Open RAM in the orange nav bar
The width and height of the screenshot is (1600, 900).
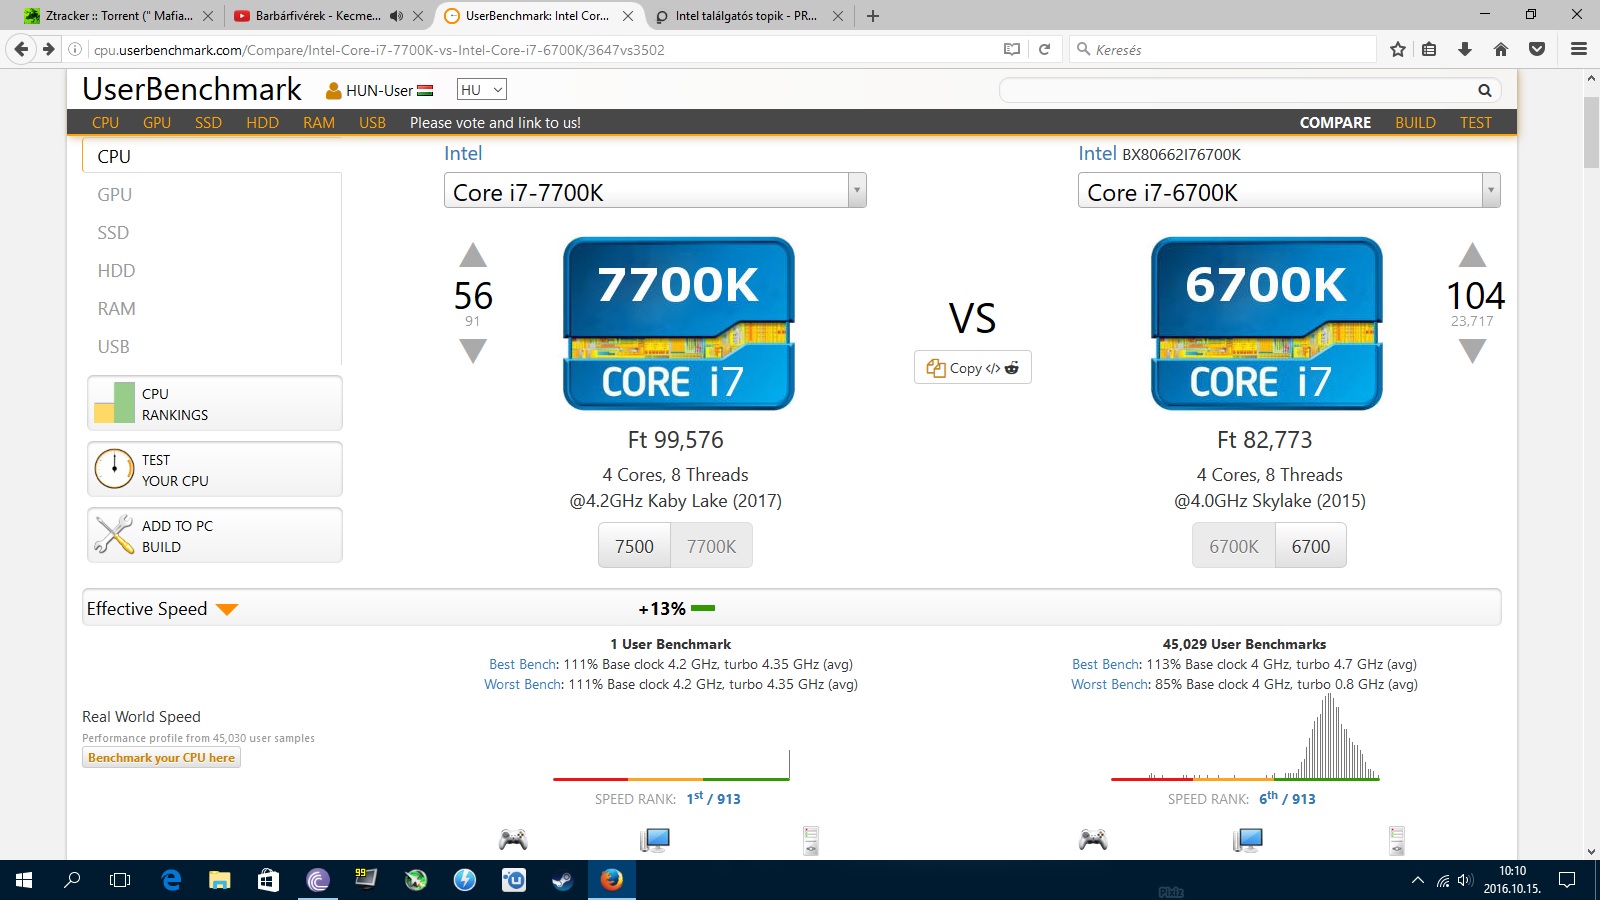(319, 123)
